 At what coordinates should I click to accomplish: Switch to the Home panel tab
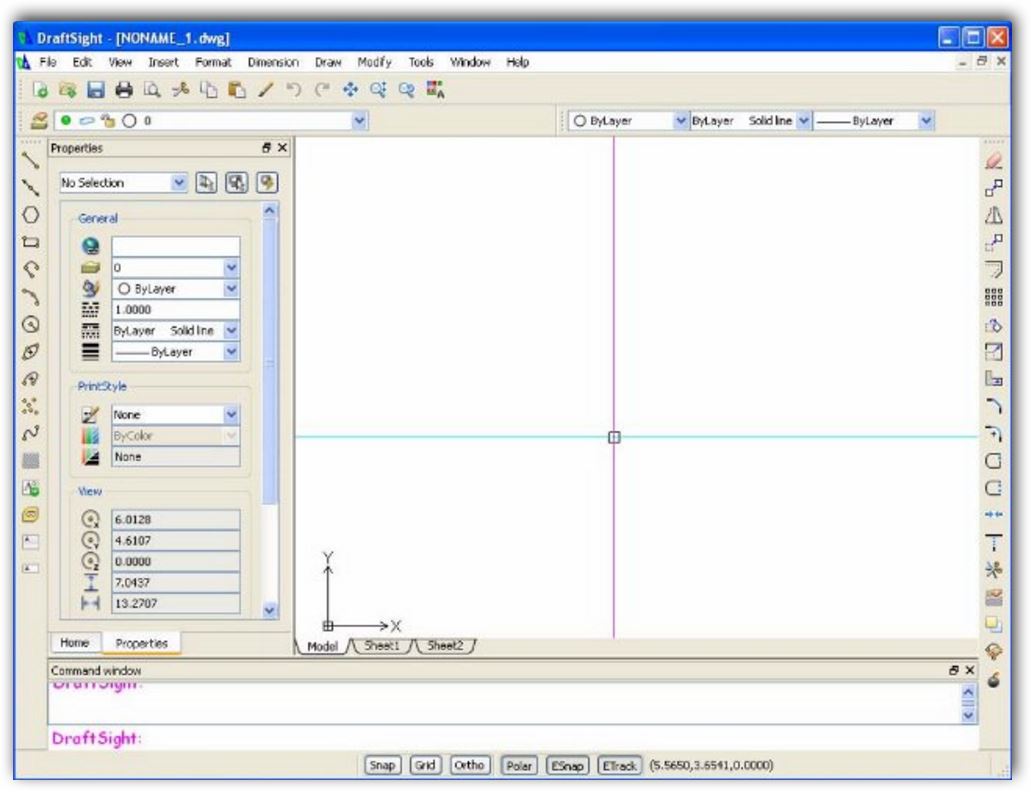pyautogui.click(x=75, y=642)
